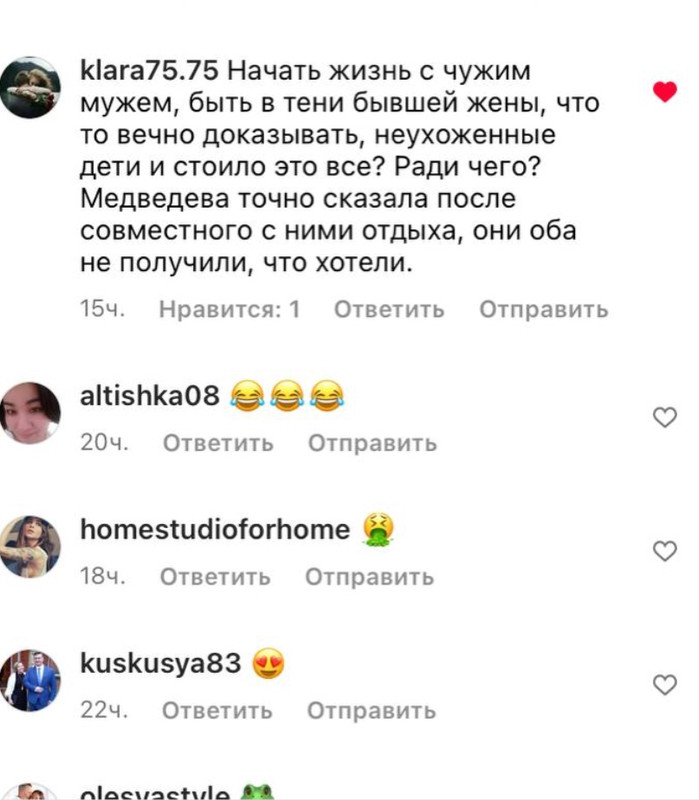The height and width of the screenshot is (800, 699).
Task: Open altishka08's avatar
Action: [30, 413]
